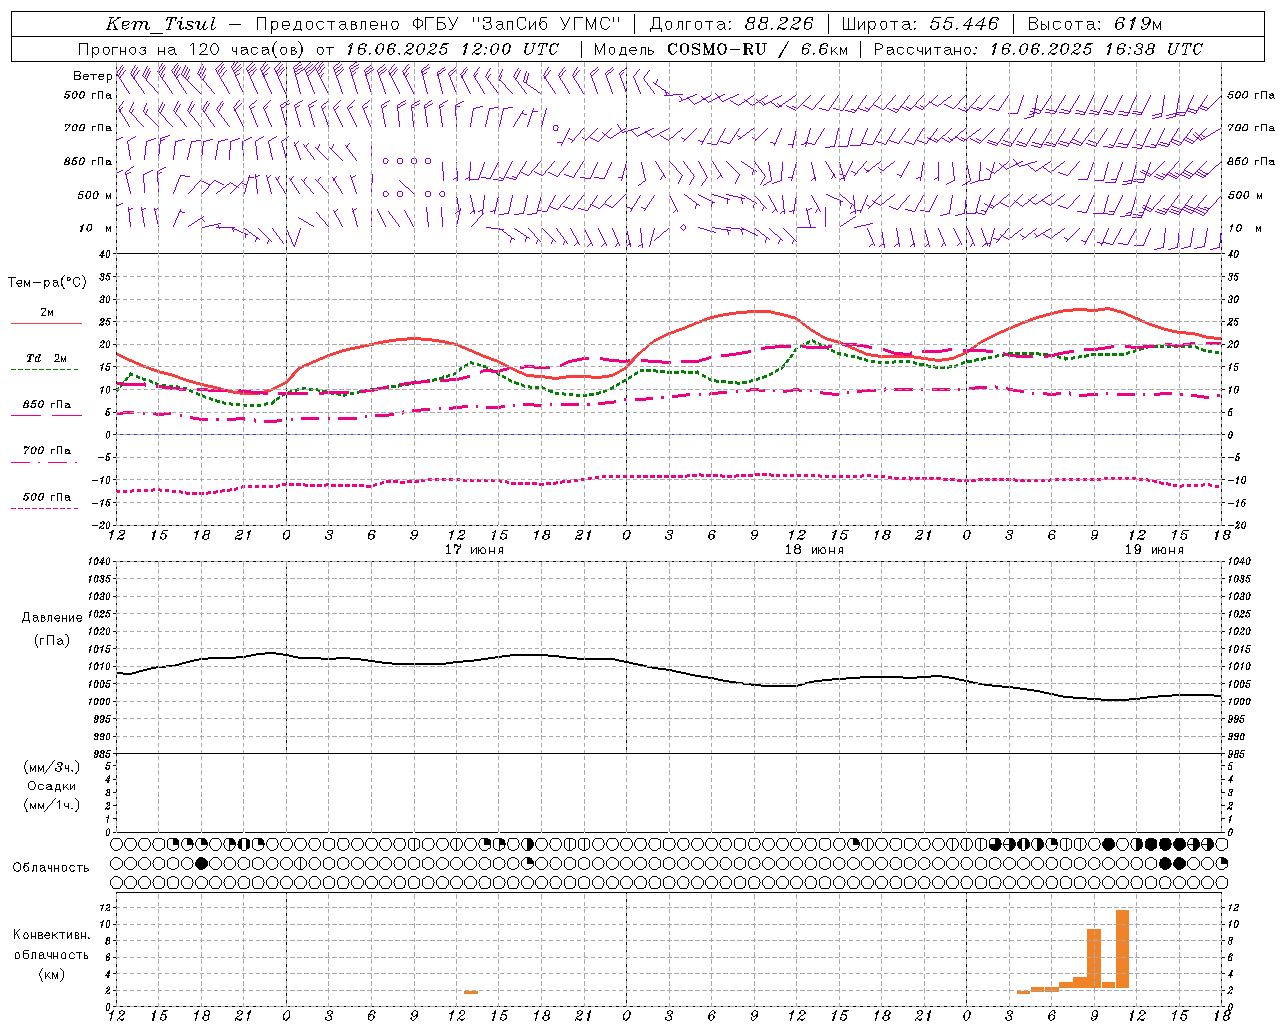Select the "Облачность" cloud cover label

(x=51, y=867)
